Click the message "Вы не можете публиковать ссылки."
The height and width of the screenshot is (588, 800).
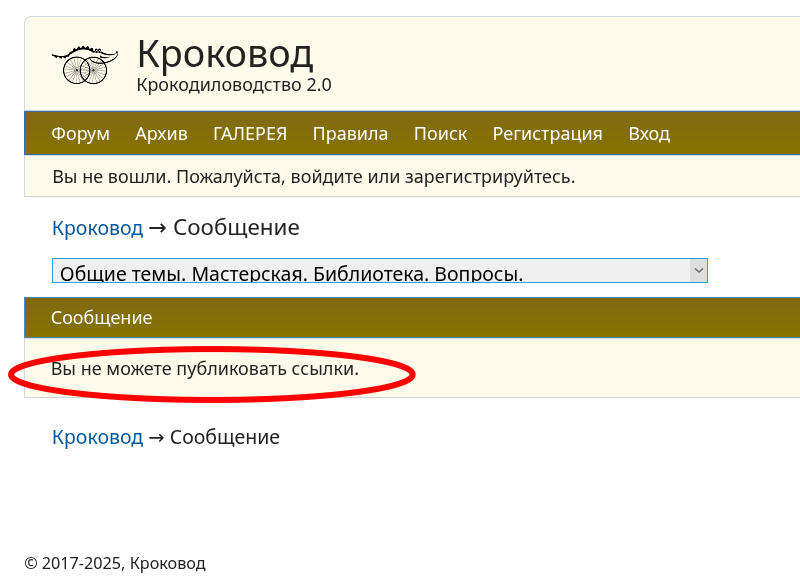tap(205, 369)
